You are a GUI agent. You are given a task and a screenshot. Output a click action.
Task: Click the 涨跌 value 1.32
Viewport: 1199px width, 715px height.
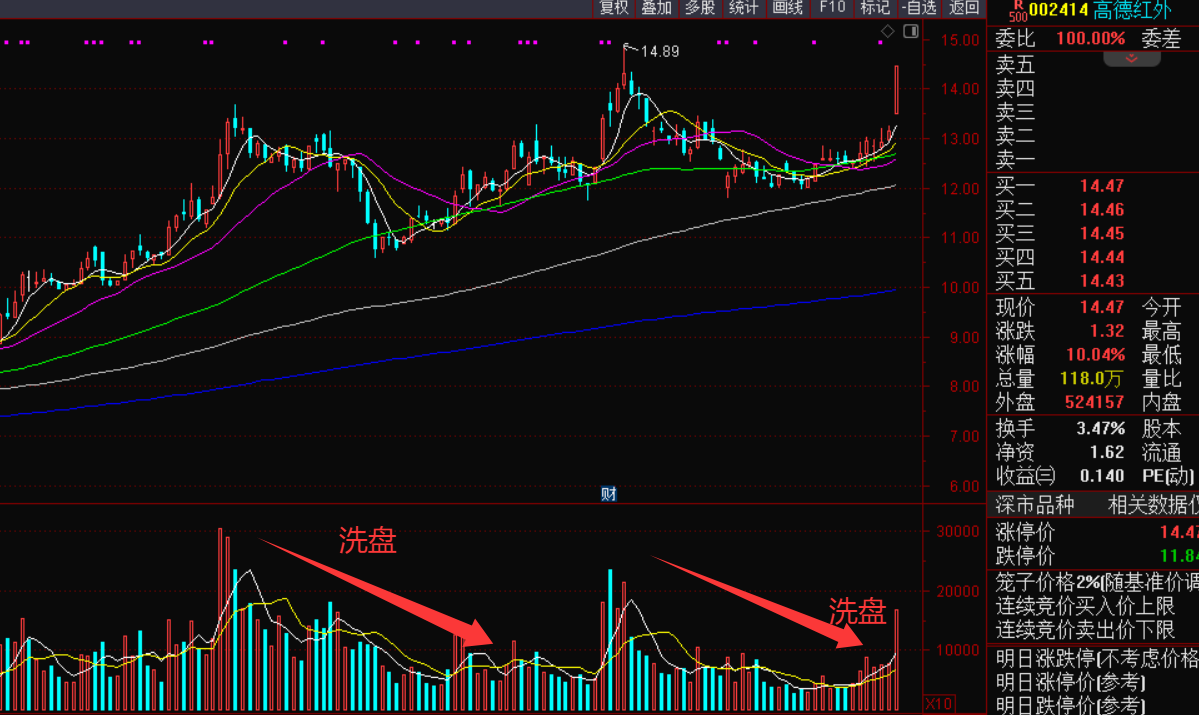coord(1106,331)
